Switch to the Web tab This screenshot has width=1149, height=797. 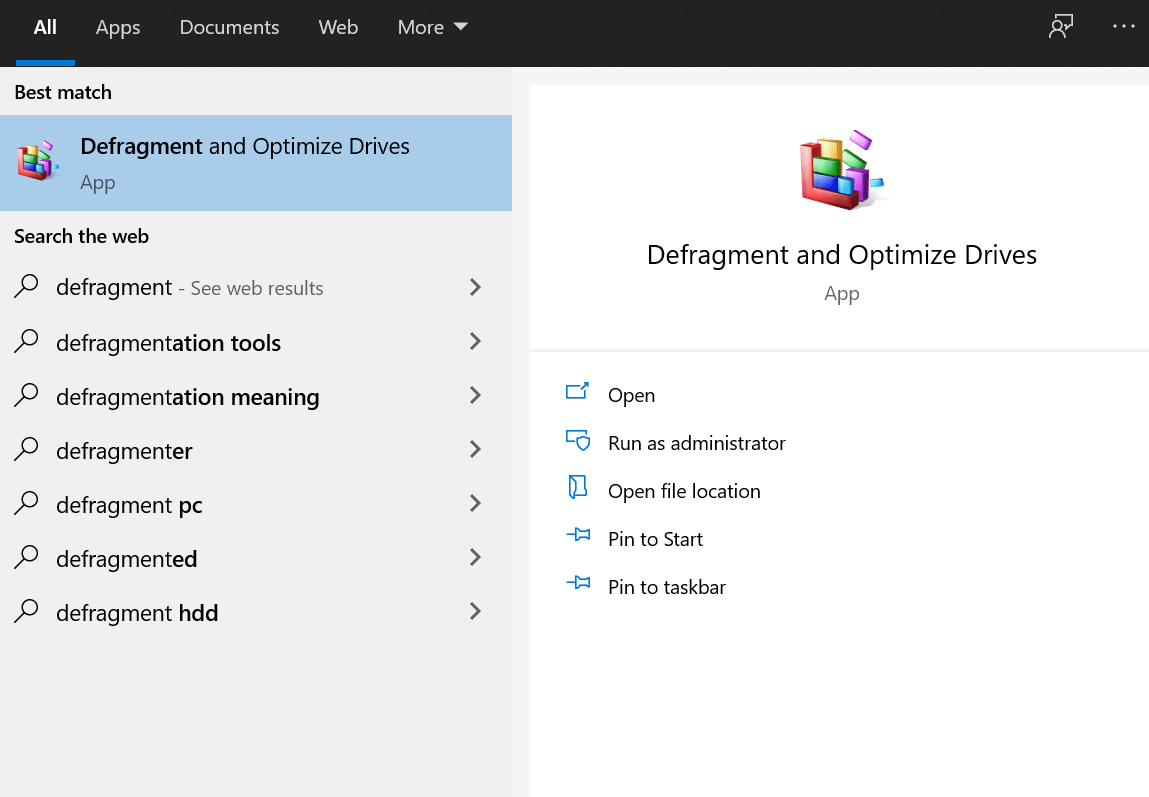338,27
